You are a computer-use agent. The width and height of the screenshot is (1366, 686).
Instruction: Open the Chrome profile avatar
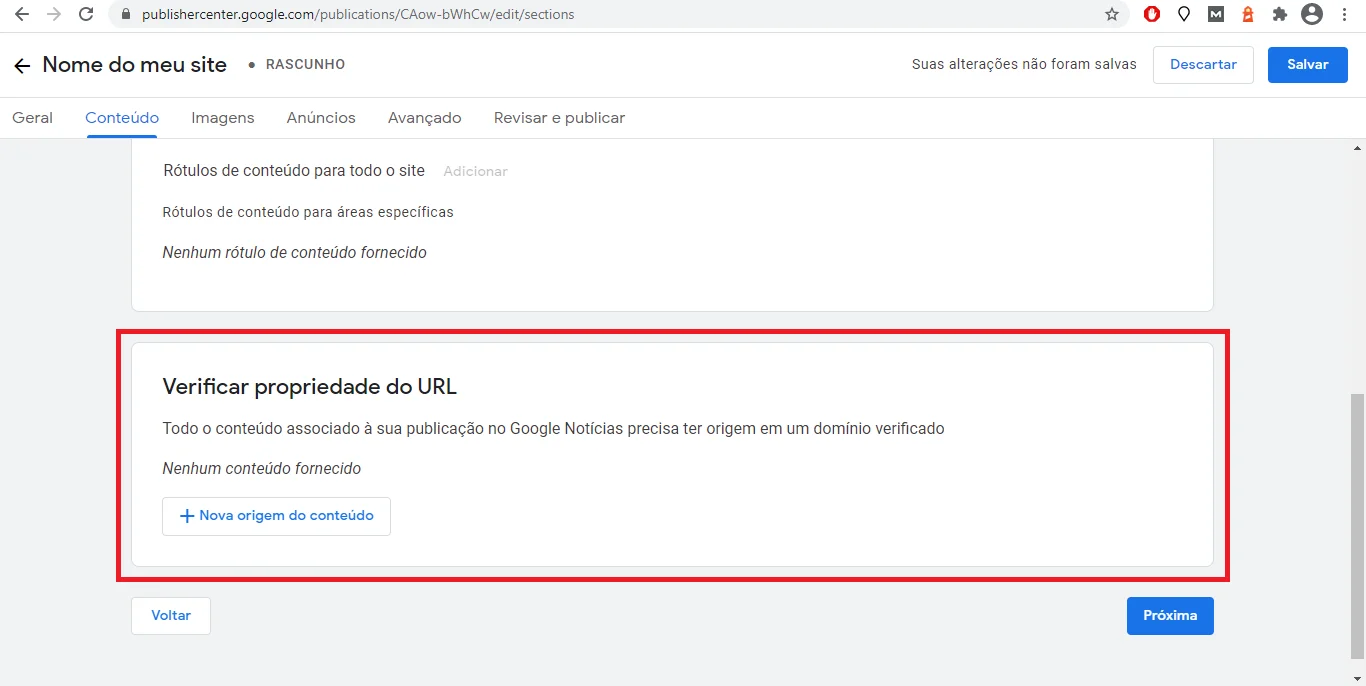(x=1312, y=15)
